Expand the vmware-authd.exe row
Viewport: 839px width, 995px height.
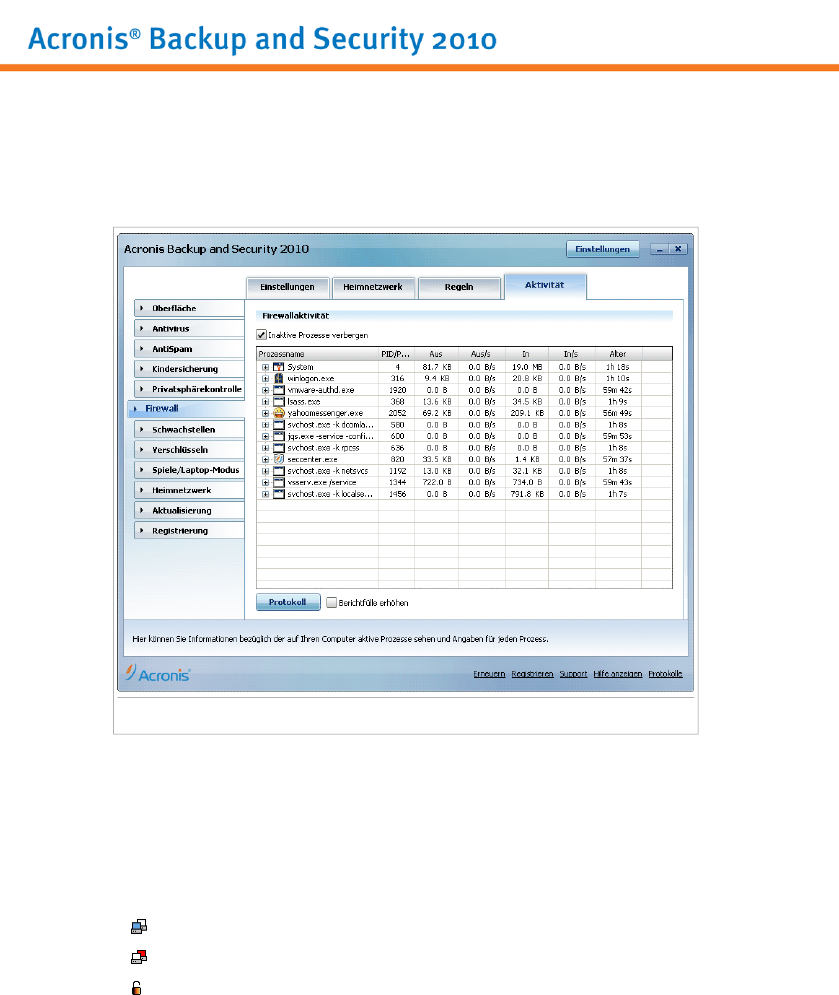[x=265, y=390]
